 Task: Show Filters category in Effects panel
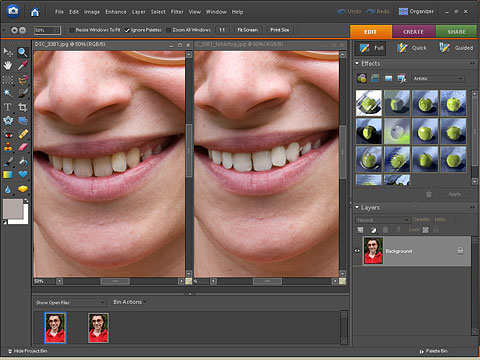tap(362, 78)
